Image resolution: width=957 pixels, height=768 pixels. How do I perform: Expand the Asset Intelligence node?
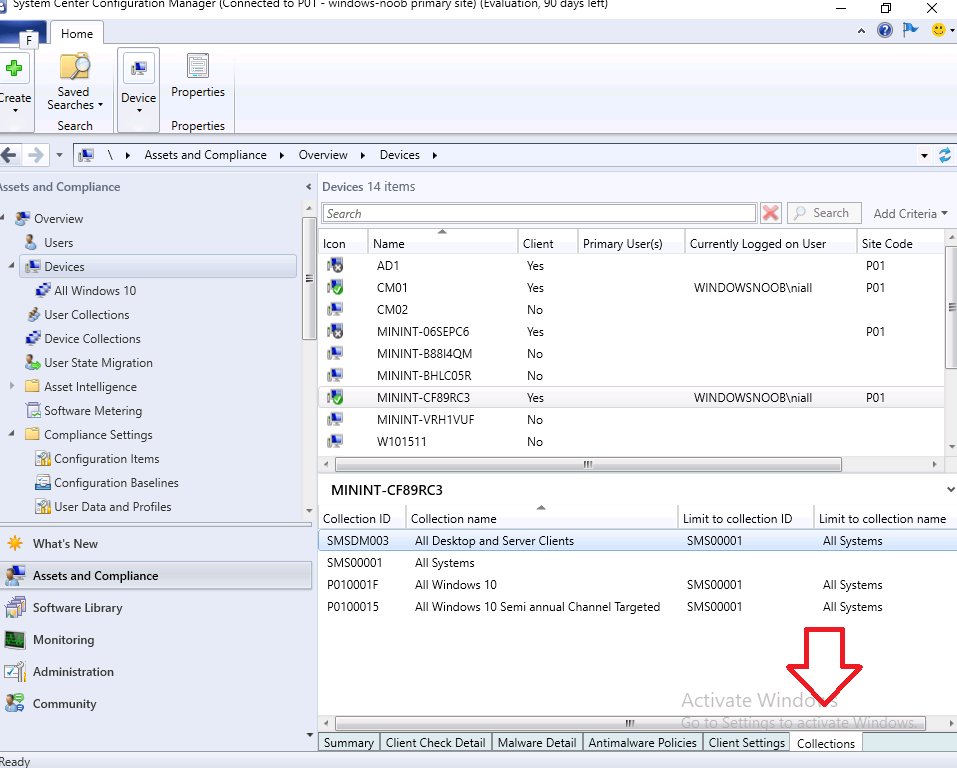(12, 386)
